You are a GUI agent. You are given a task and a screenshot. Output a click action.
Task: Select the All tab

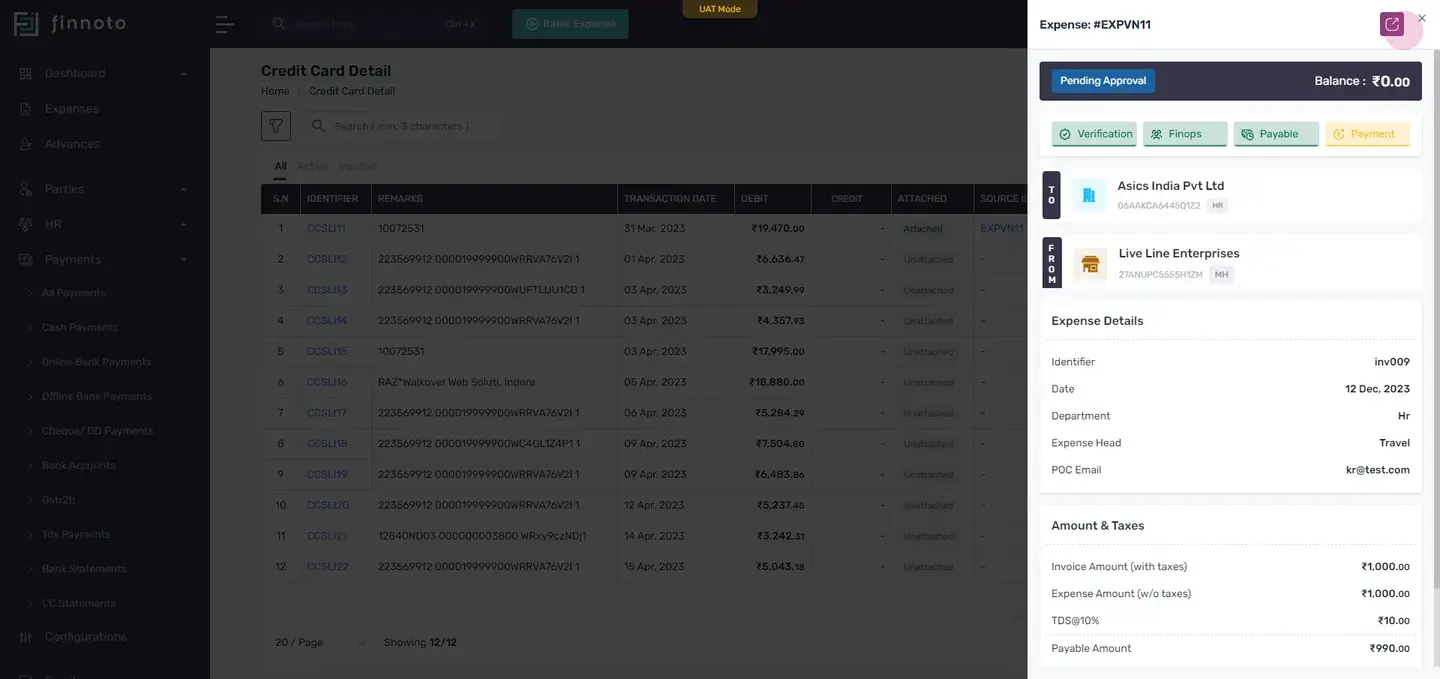pos(281,166)
